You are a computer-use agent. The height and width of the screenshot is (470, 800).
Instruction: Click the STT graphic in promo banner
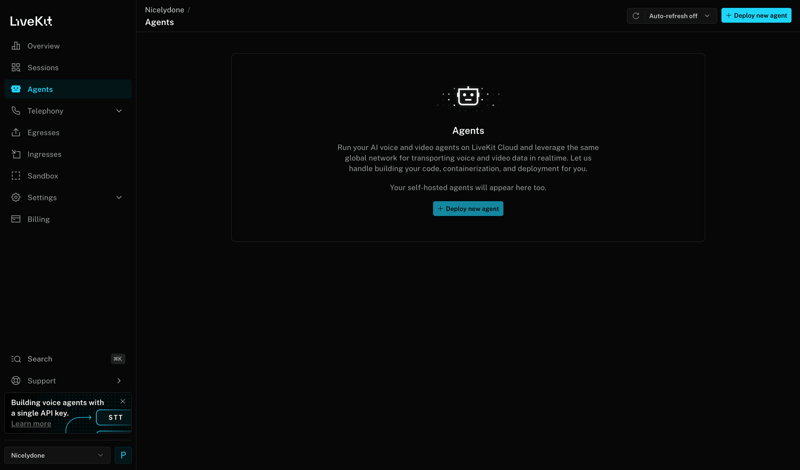tap(114, 417)
